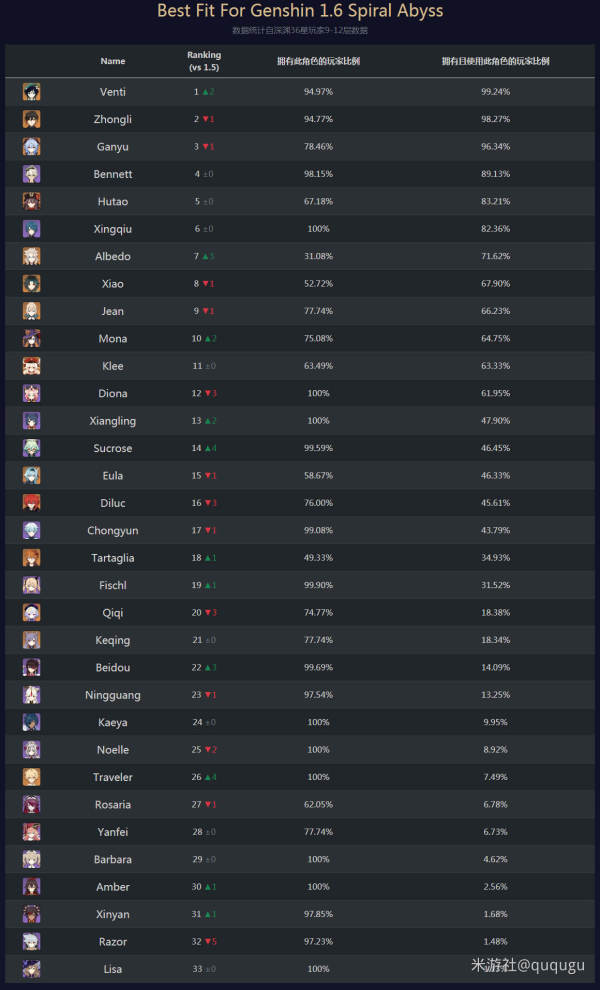Screen dimensions: 600x990
Task: Click Traveler's portrait icon
Action: click(x=32, y=777)
